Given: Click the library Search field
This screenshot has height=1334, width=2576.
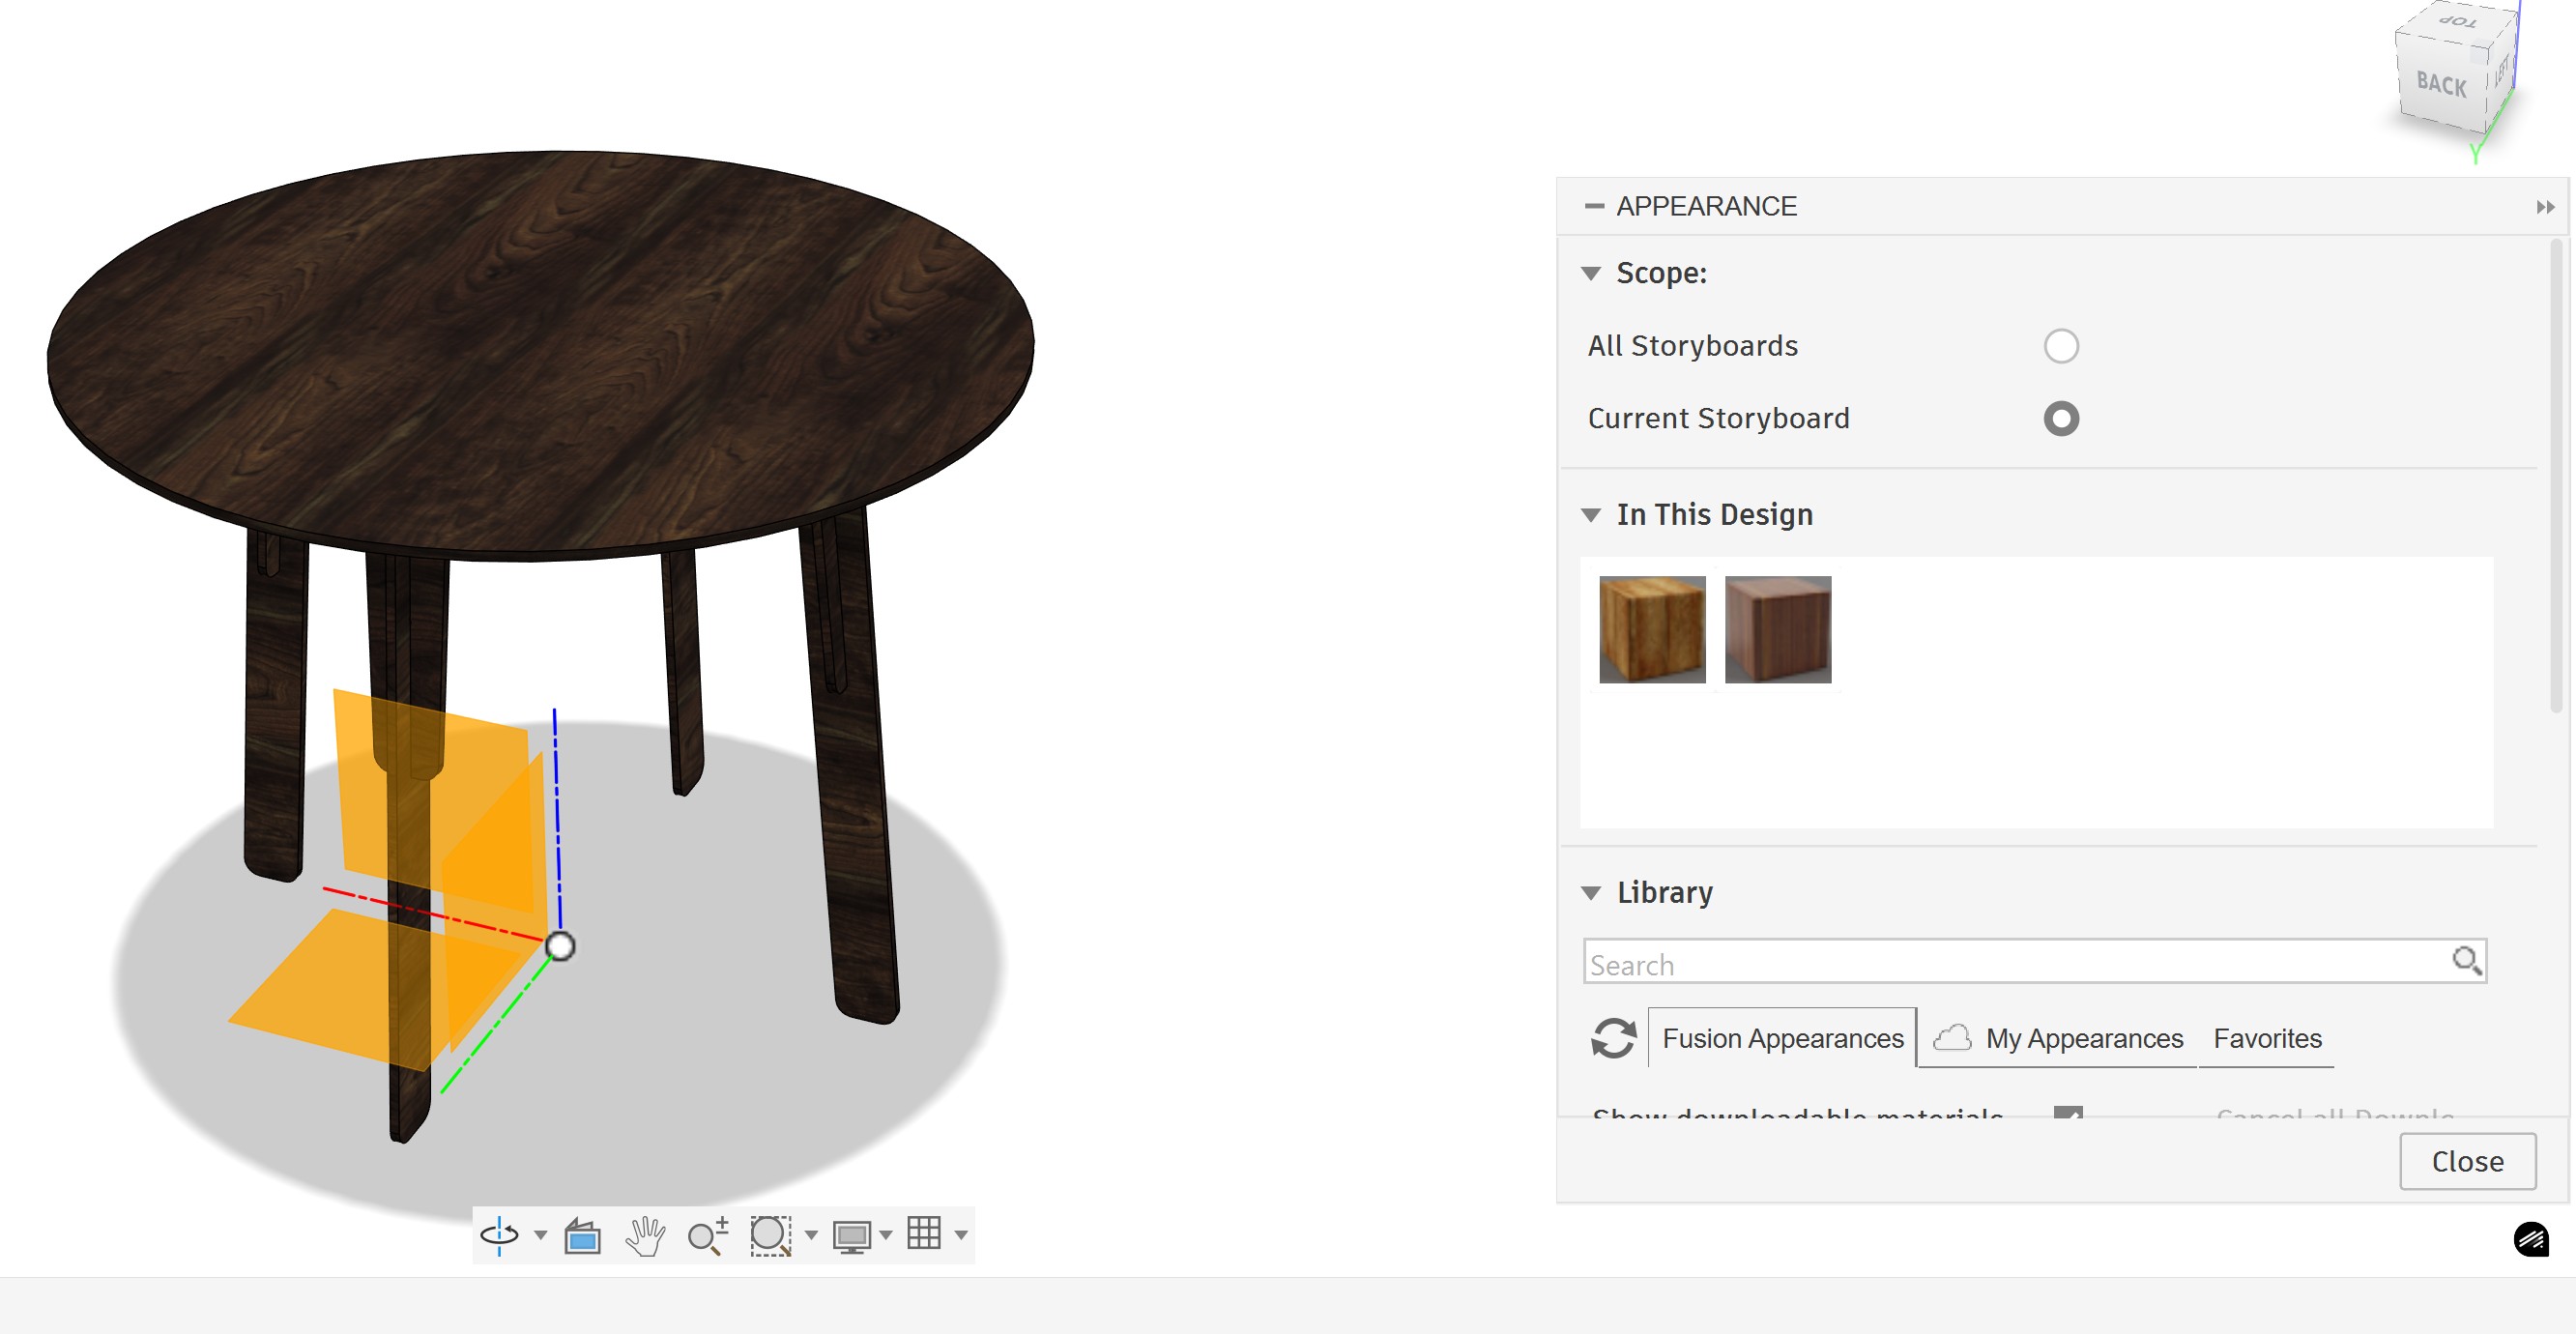Looking at the screenshot, I should click(2015, 964).
